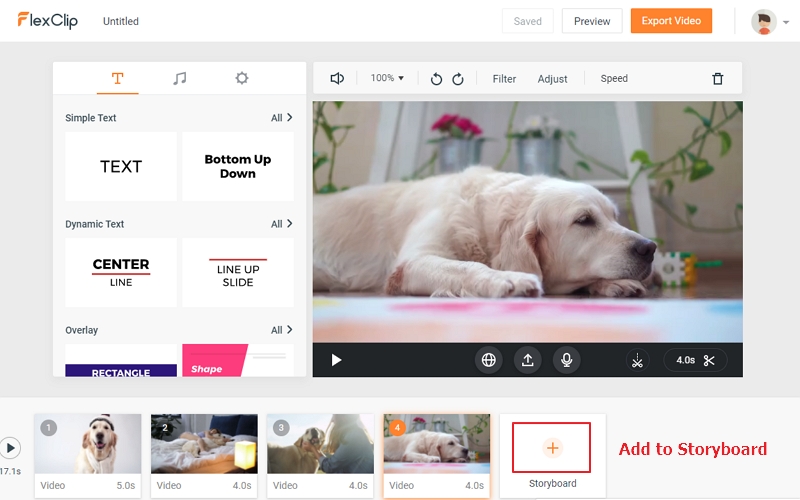Rotate clip counterclockwise

pos(436,79)
